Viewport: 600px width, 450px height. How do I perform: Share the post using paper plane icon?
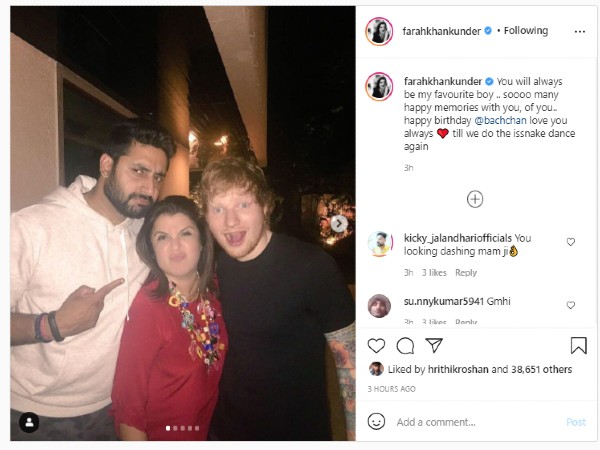tap(434, 345)
